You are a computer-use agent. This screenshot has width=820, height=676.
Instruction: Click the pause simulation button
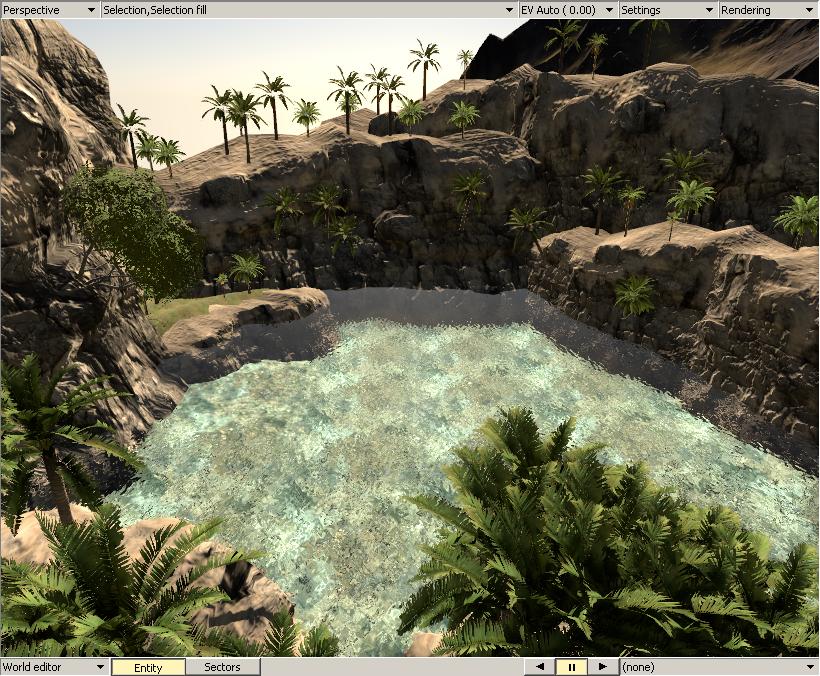click(572, 667)
